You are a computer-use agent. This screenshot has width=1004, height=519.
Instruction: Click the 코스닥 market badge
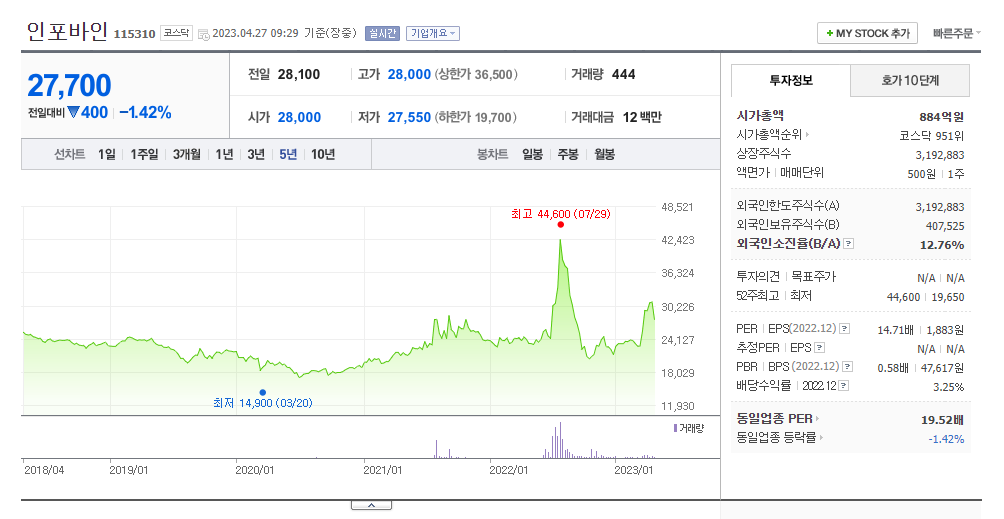176,33
